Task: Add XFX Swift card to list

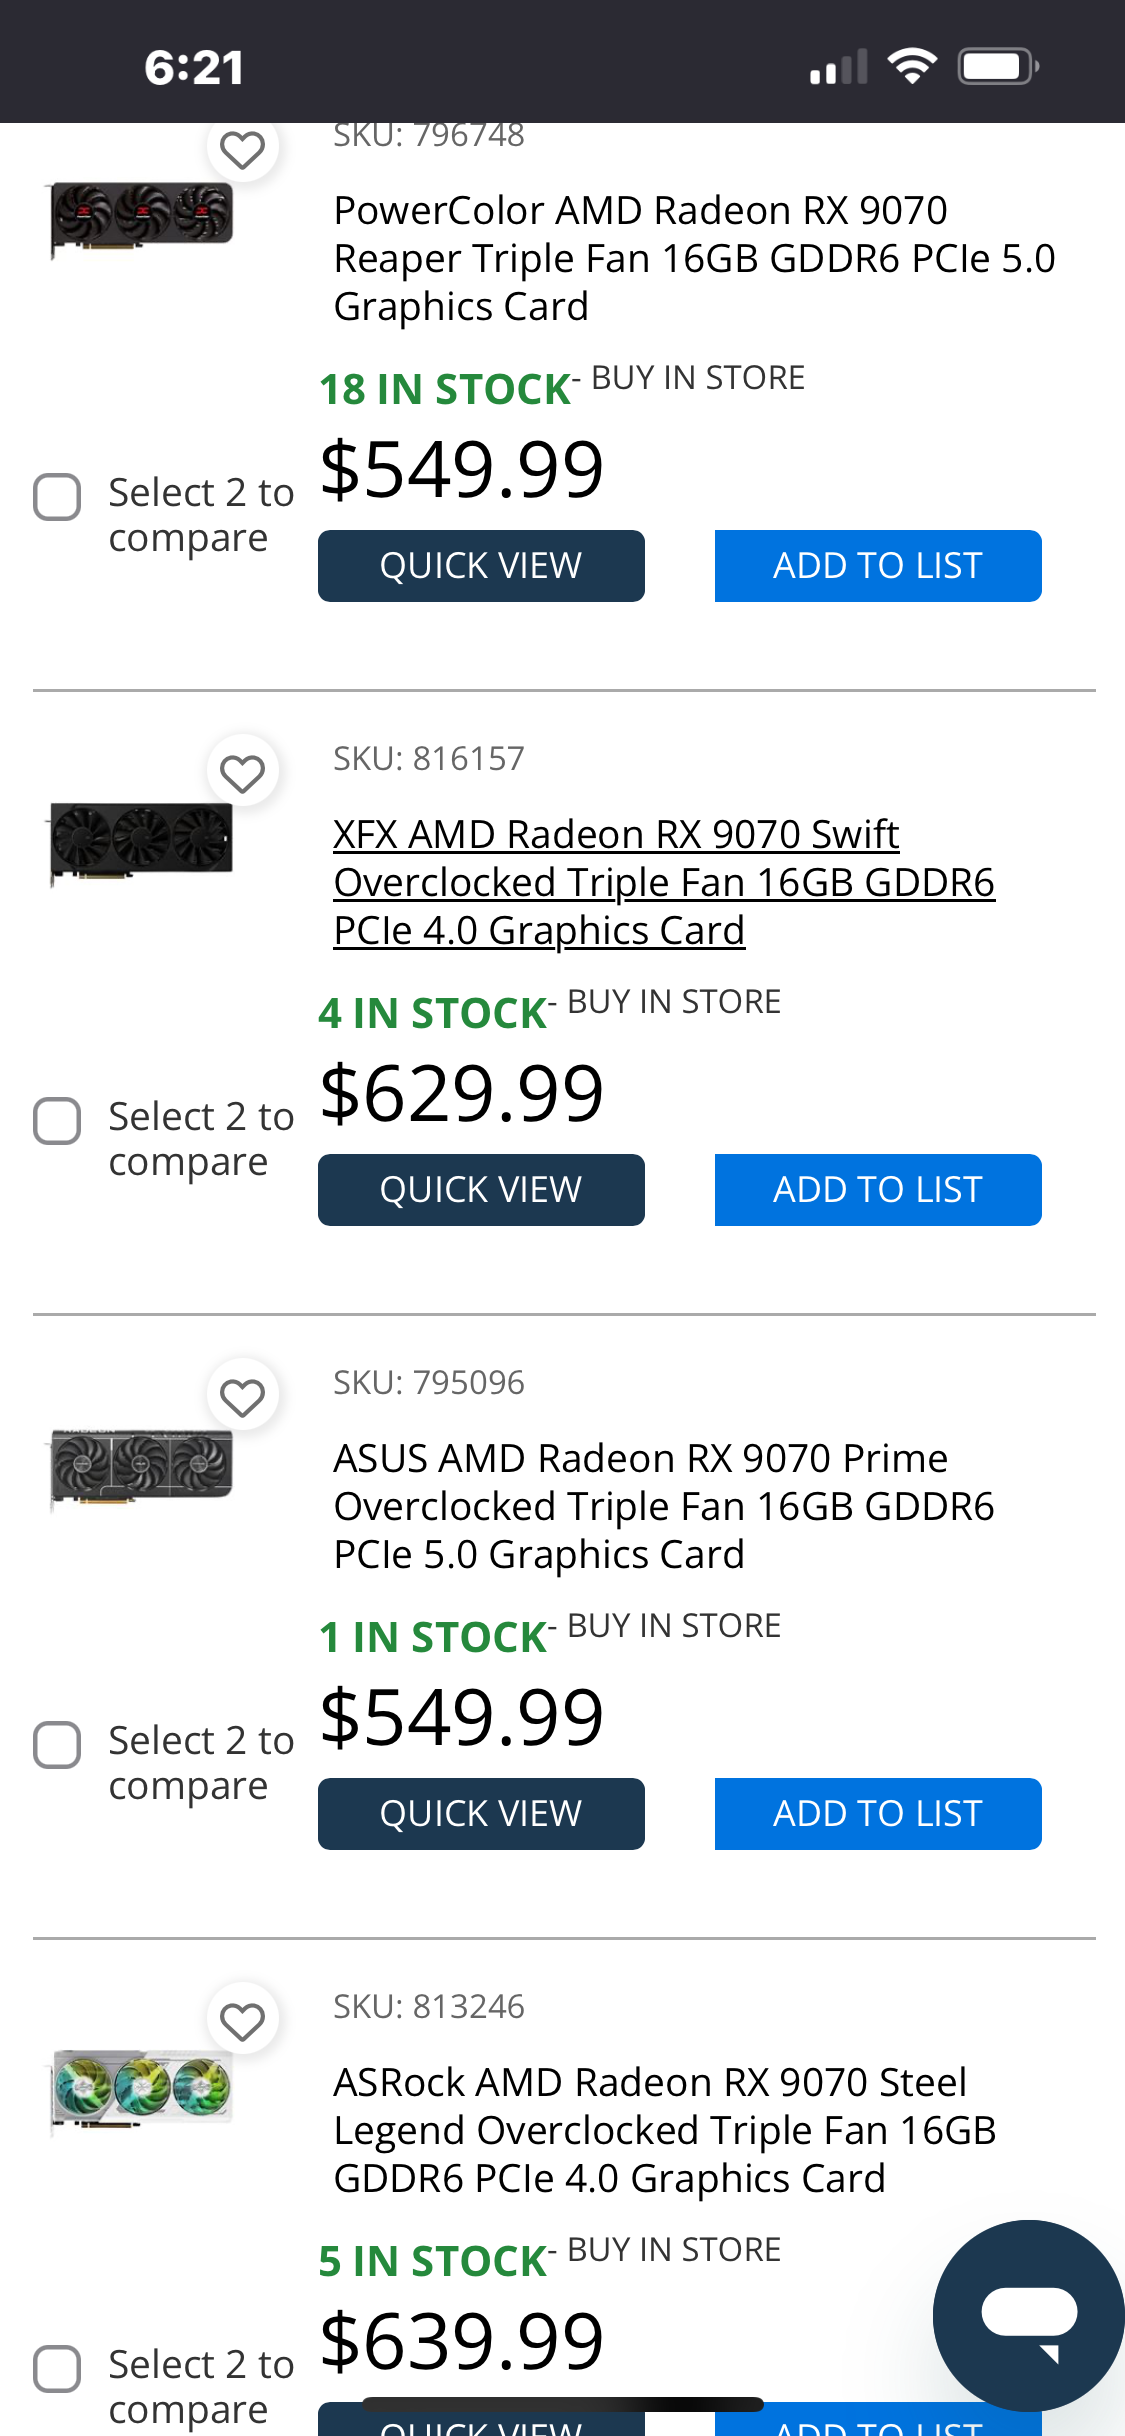Action: pyautogui.click(x=878, y=1190)
